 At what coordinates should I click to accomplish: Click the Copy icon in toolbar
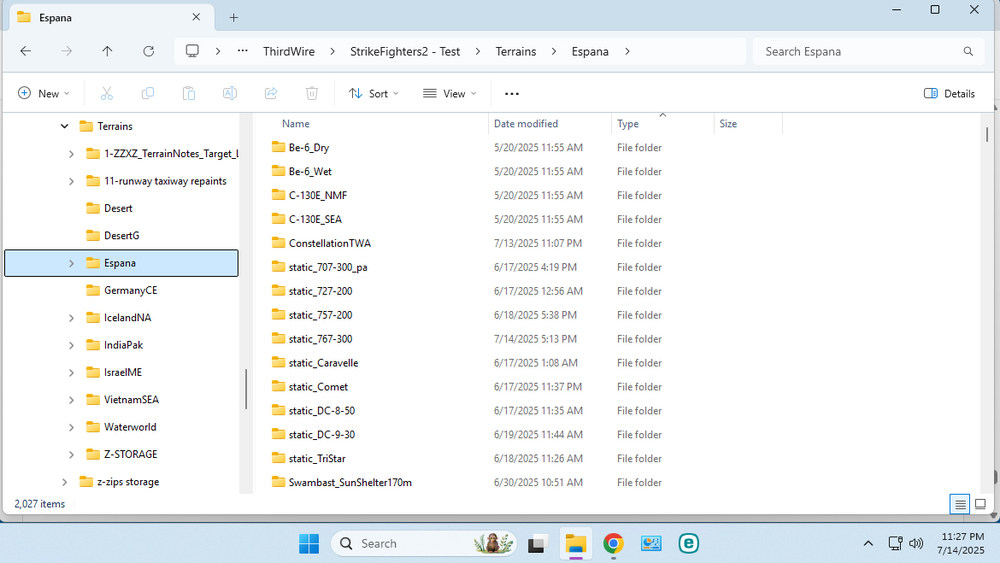[x=147, y=94]
